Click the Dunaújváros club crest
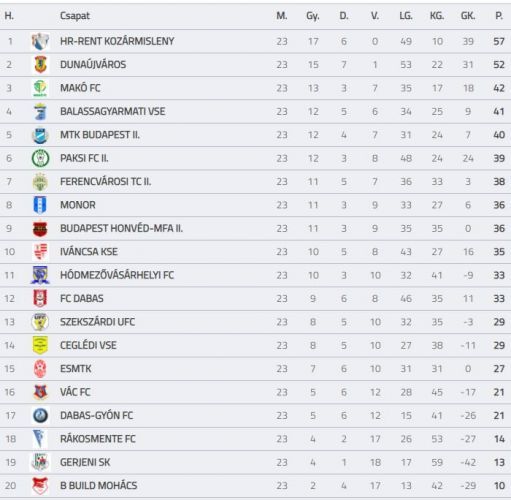Image resolution: width=511 pixels, height=500 pixels. click(x=40, y=65)
